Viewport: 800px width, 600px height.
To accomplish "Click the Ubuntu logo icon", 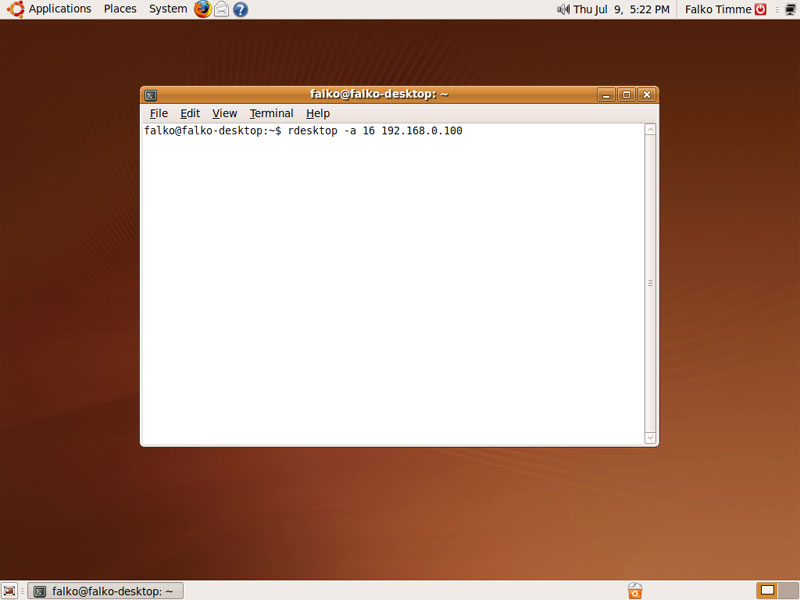I will tap(15, 9).
